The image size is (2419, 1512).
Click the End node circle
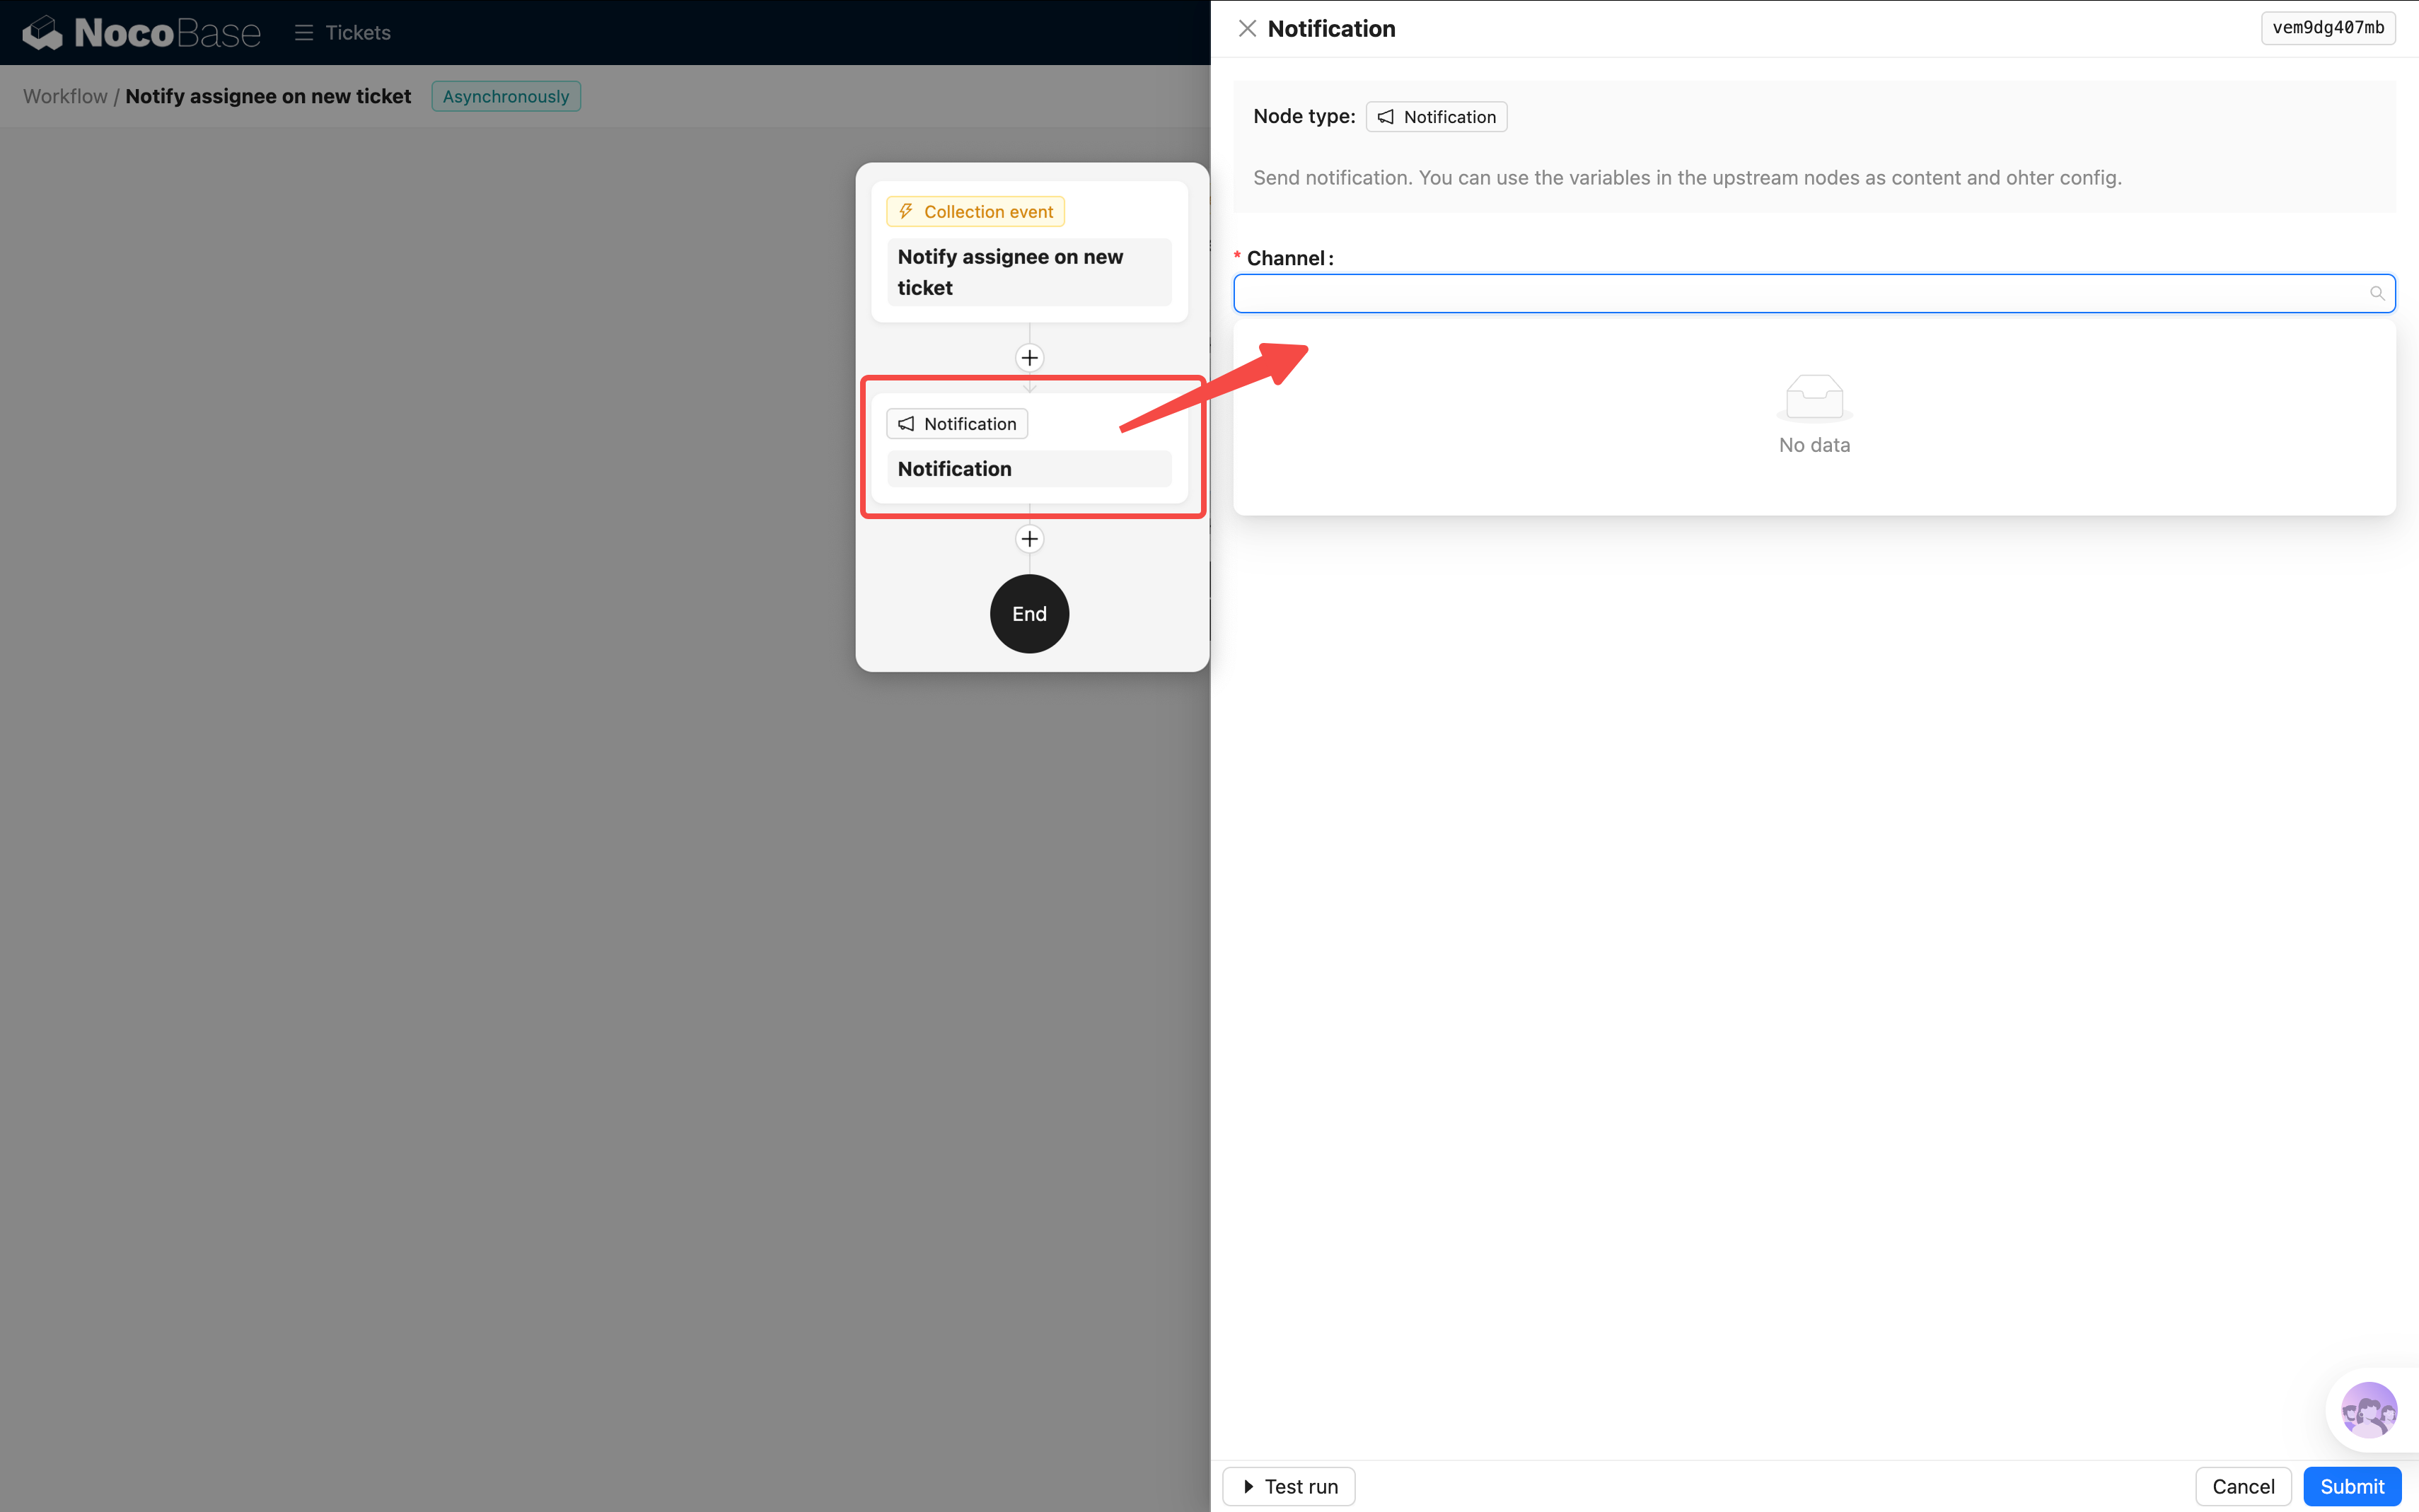(x=1029, y=614)
